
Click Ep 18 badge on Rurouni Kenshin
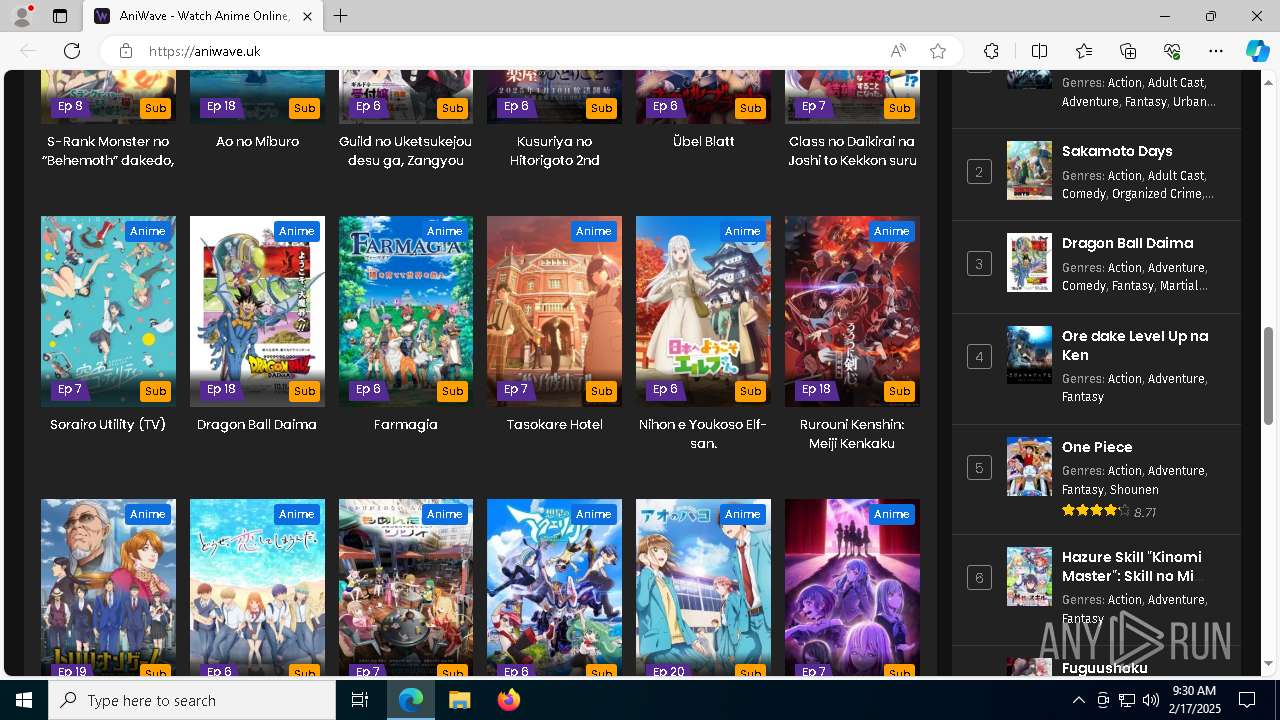point(816,390)
